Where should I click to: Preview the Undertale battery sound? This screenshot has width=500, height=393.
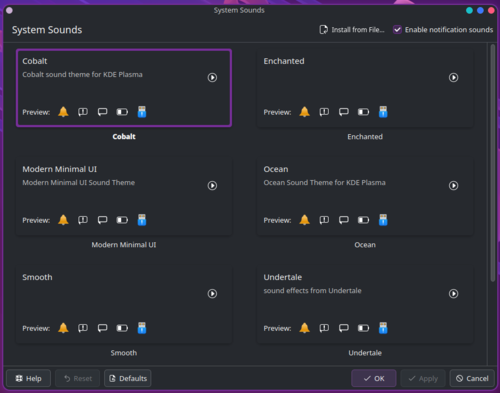point(363,328)
